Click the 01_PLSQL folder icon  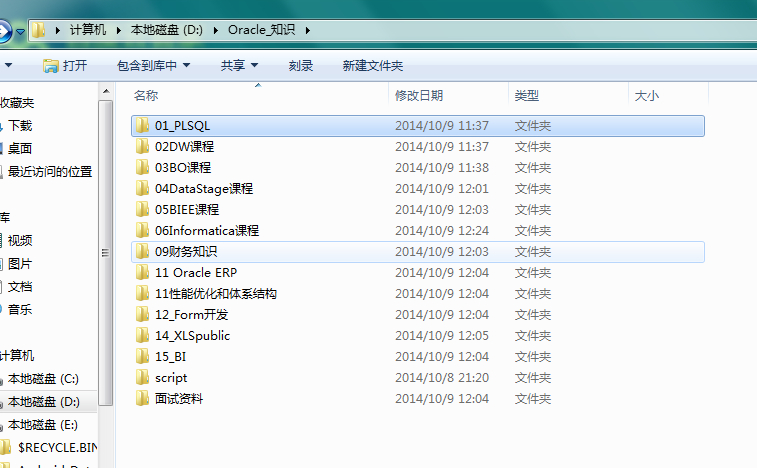142,126
